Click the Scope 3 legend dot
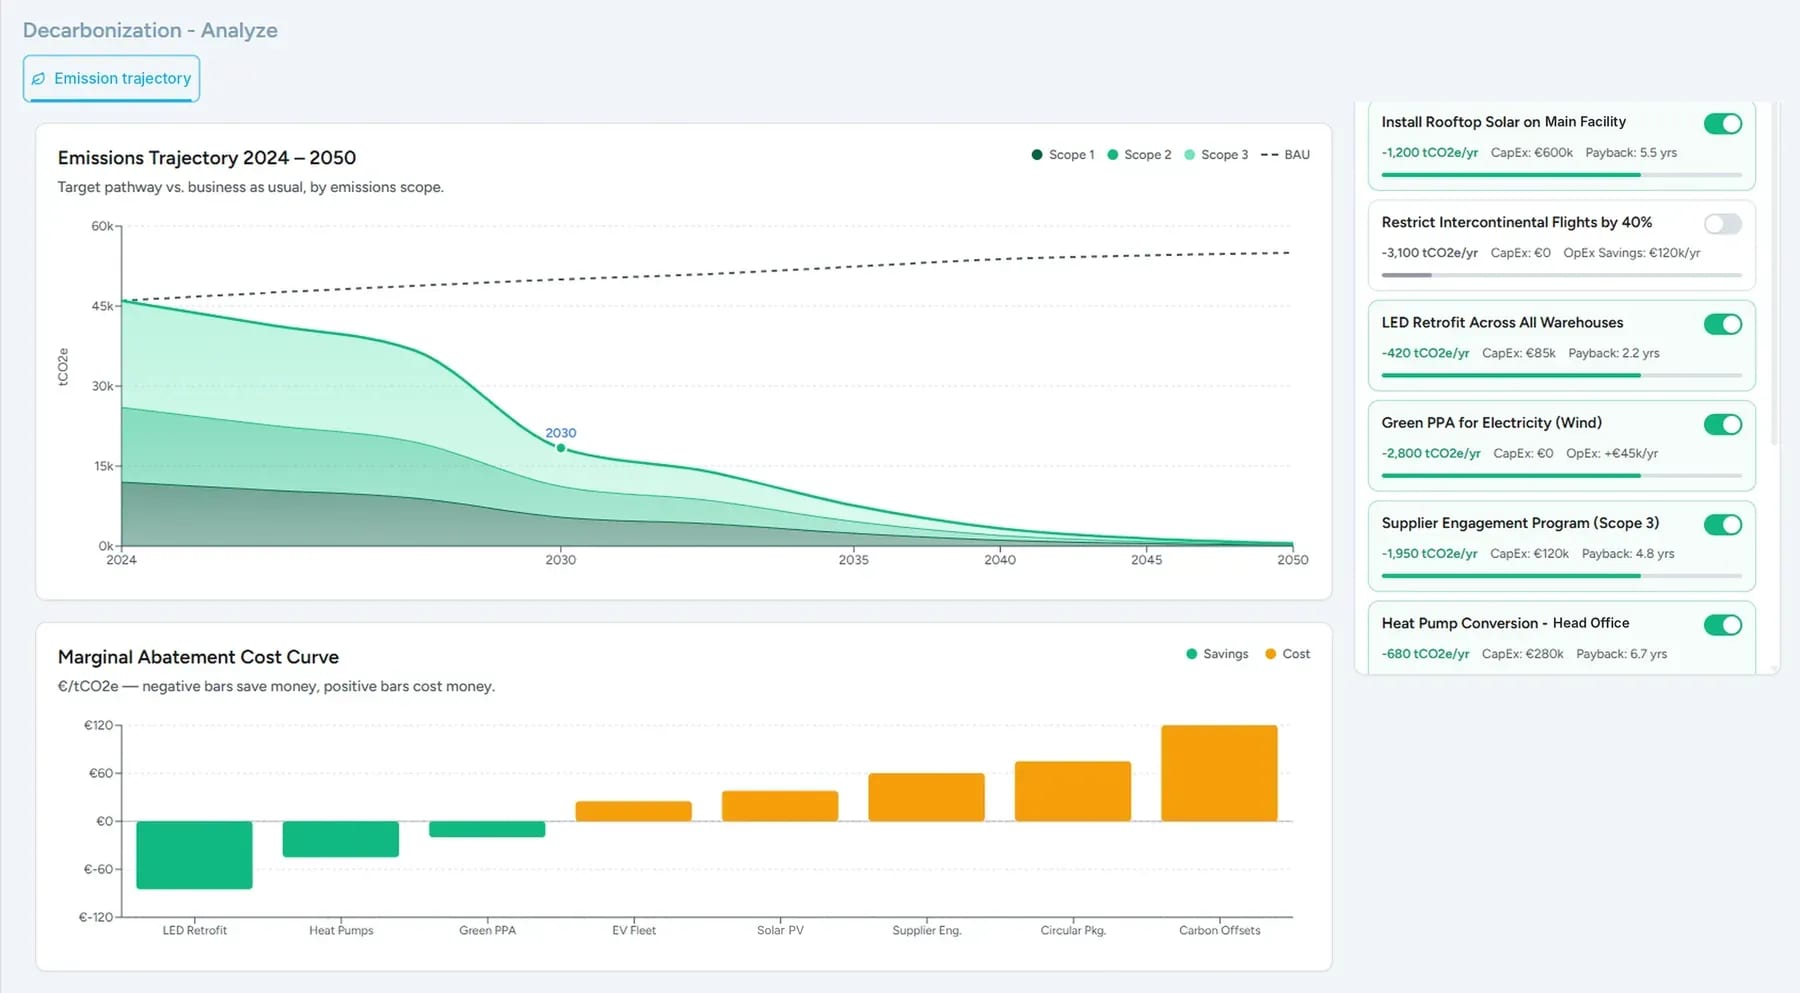Image resolution: width=1800 pixels, height=993 pixels. 1189,154
